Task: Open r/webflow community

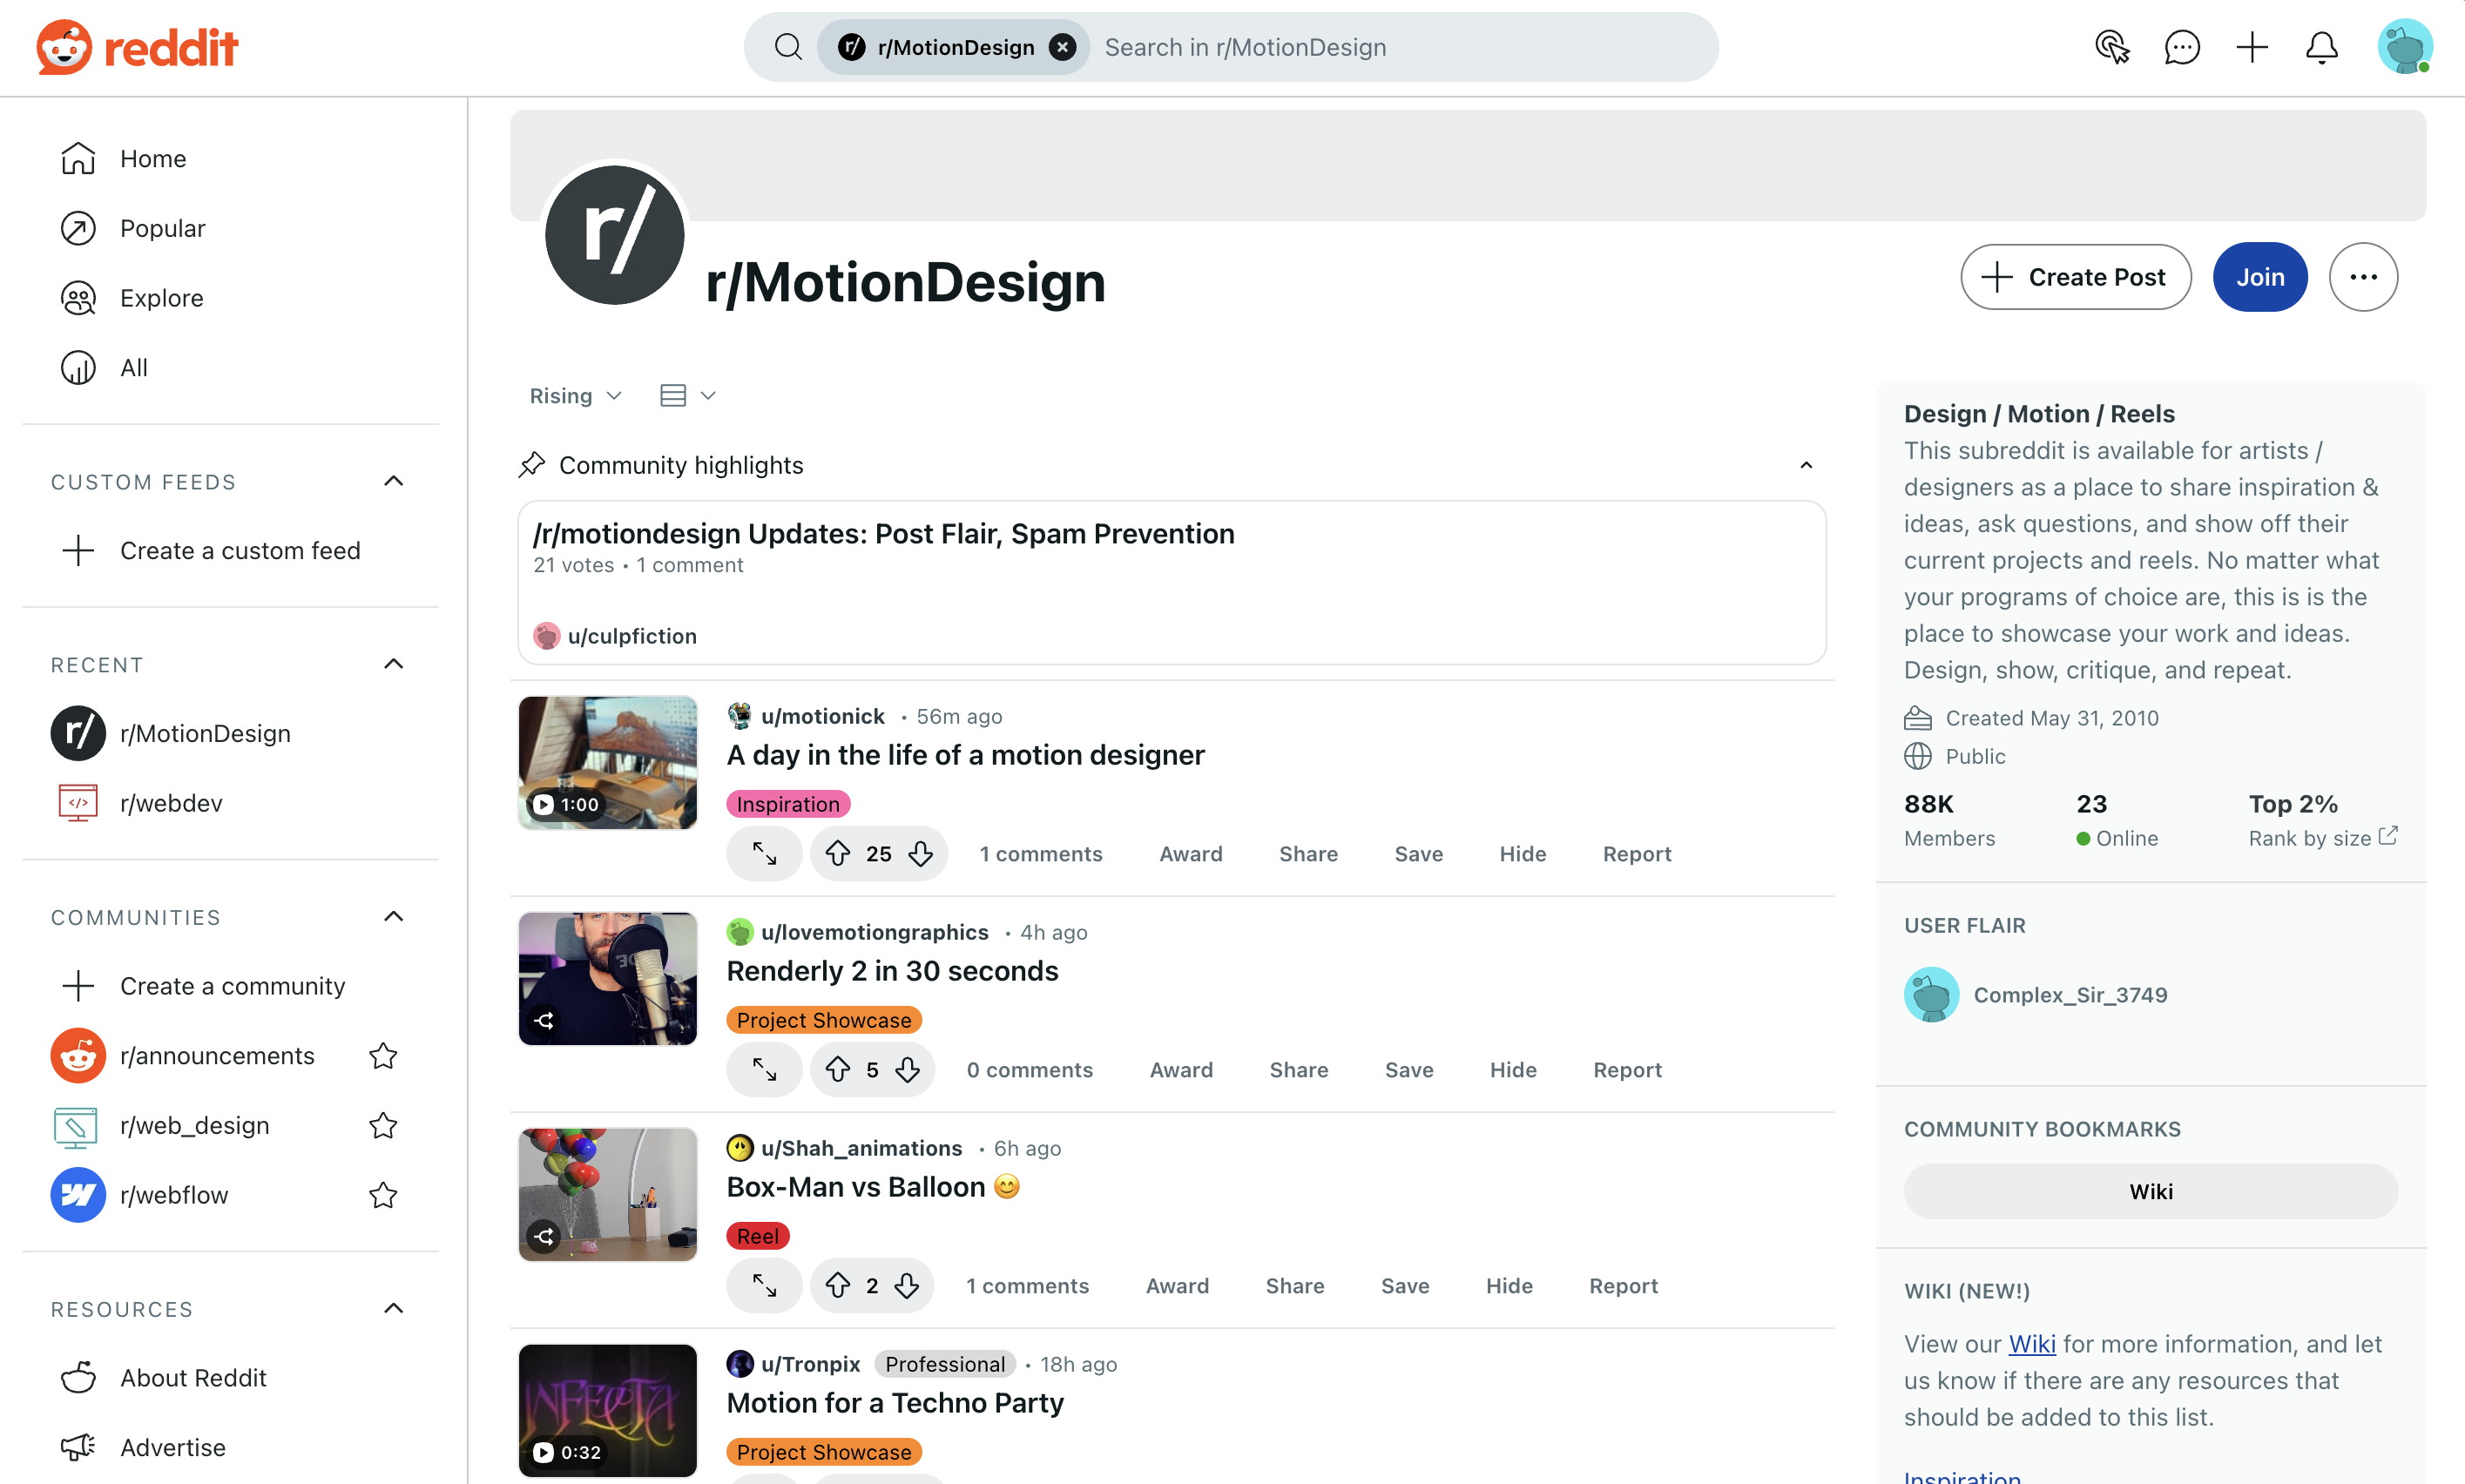Action: click(174, 1195)
